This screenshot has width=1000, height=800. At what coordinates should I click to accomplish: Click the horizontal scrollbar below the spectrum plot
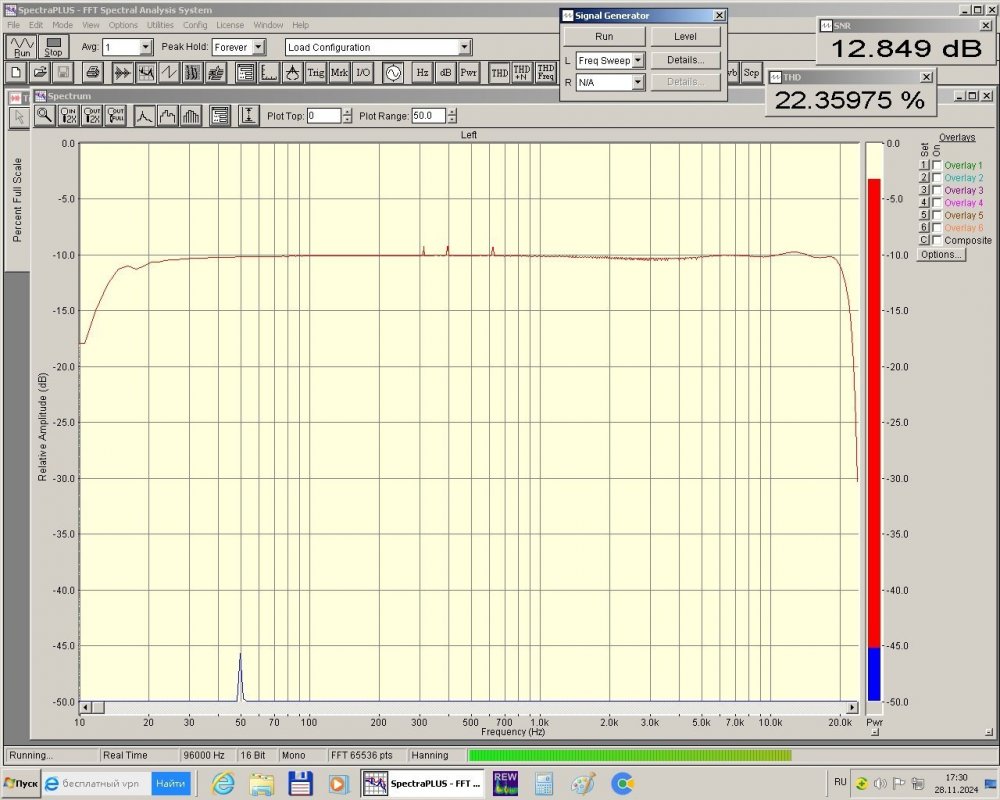click(x=468, y=707)
